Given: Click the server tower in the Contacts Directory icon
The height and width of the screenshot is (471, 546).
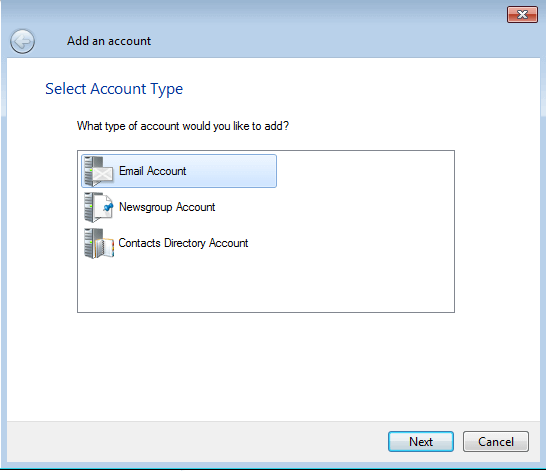Looking at the screenshot, I should 89,243.
